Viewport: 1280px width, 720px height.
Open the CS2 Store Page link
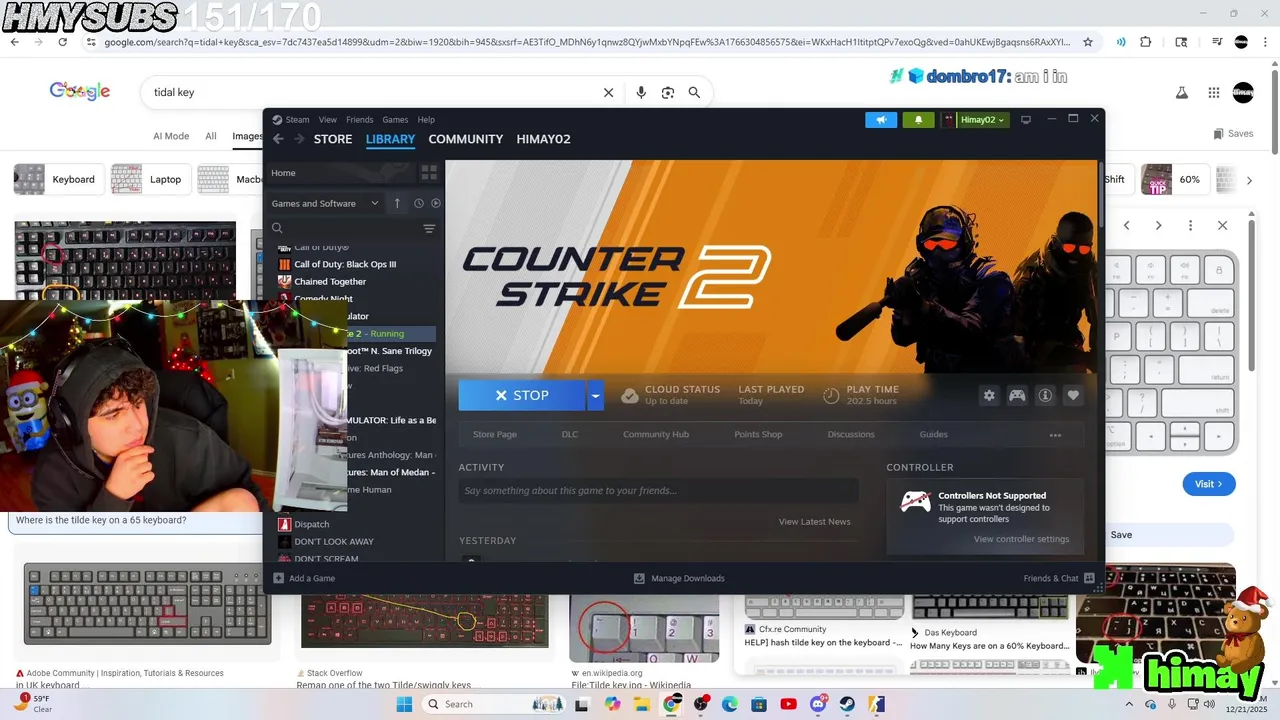point(495,435)
